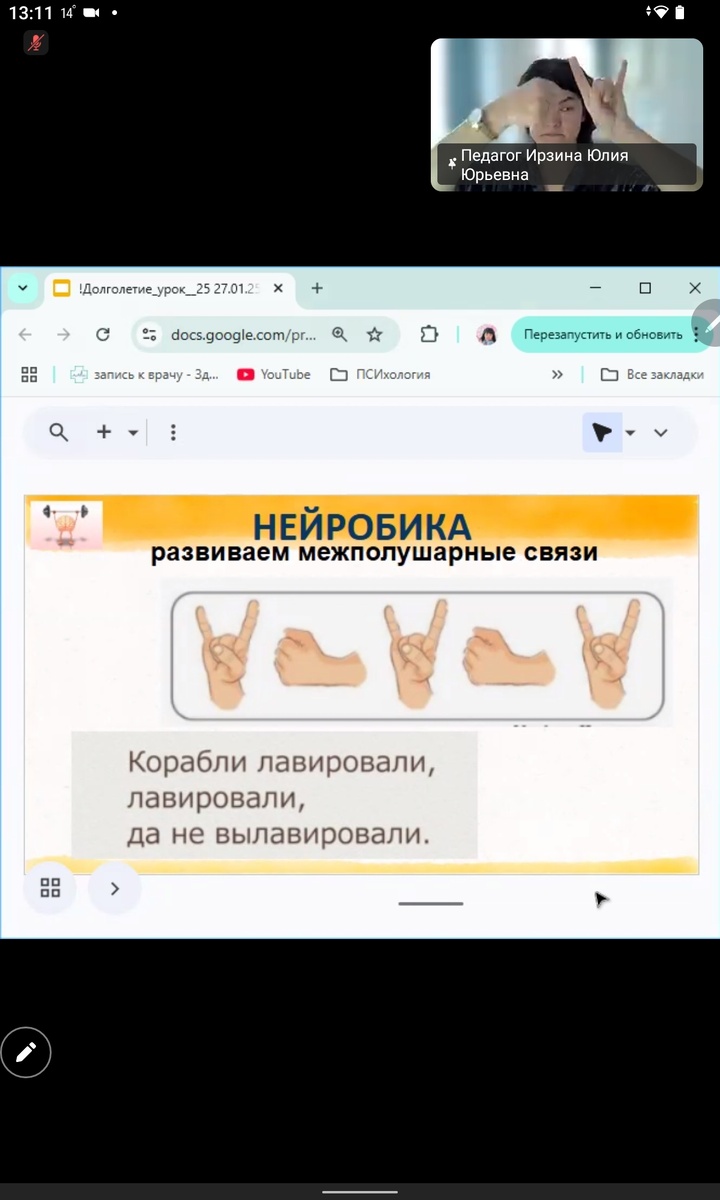Collapse the toolbar with chevron down
This screenshot has width=720, height=1200.
click(661, 433)
